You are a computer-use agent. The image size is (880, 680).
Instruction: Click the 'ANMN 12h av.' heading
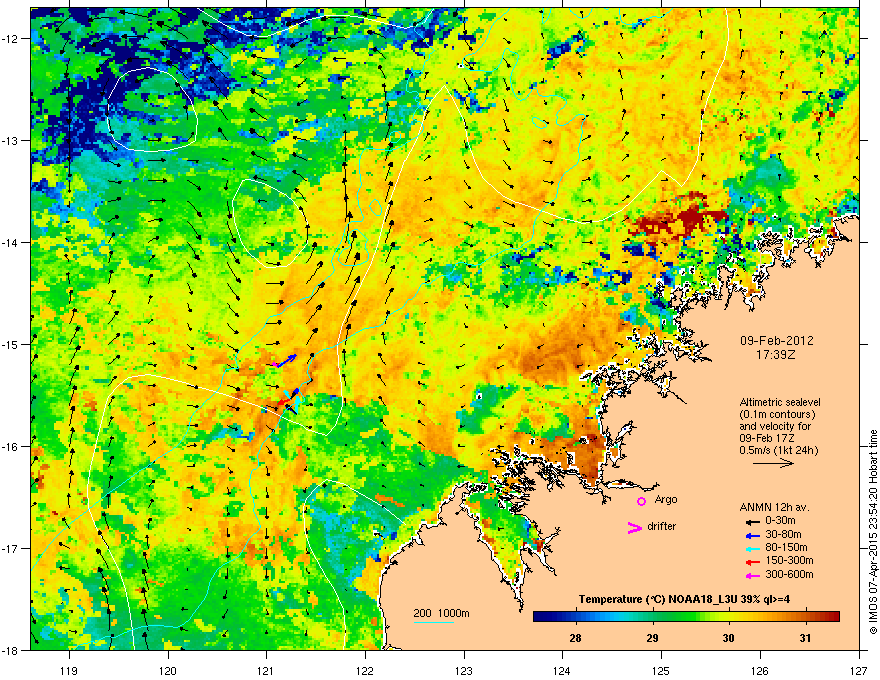774,507
